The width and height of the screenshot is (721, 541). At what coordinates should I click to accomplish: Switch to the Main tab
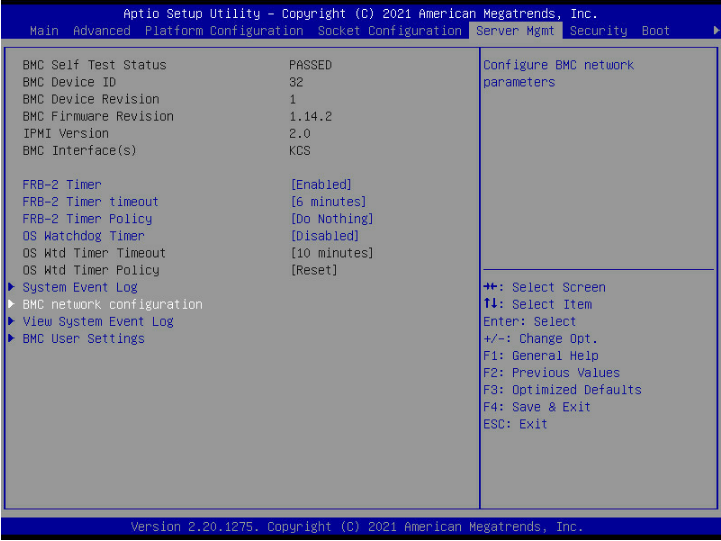44,31
